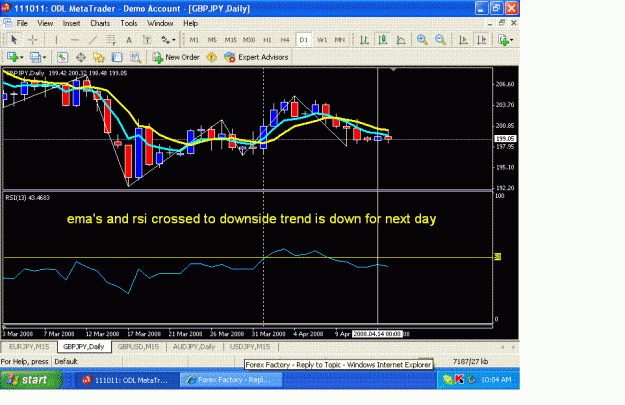Toggle chart shift icon

pos(482,39)
